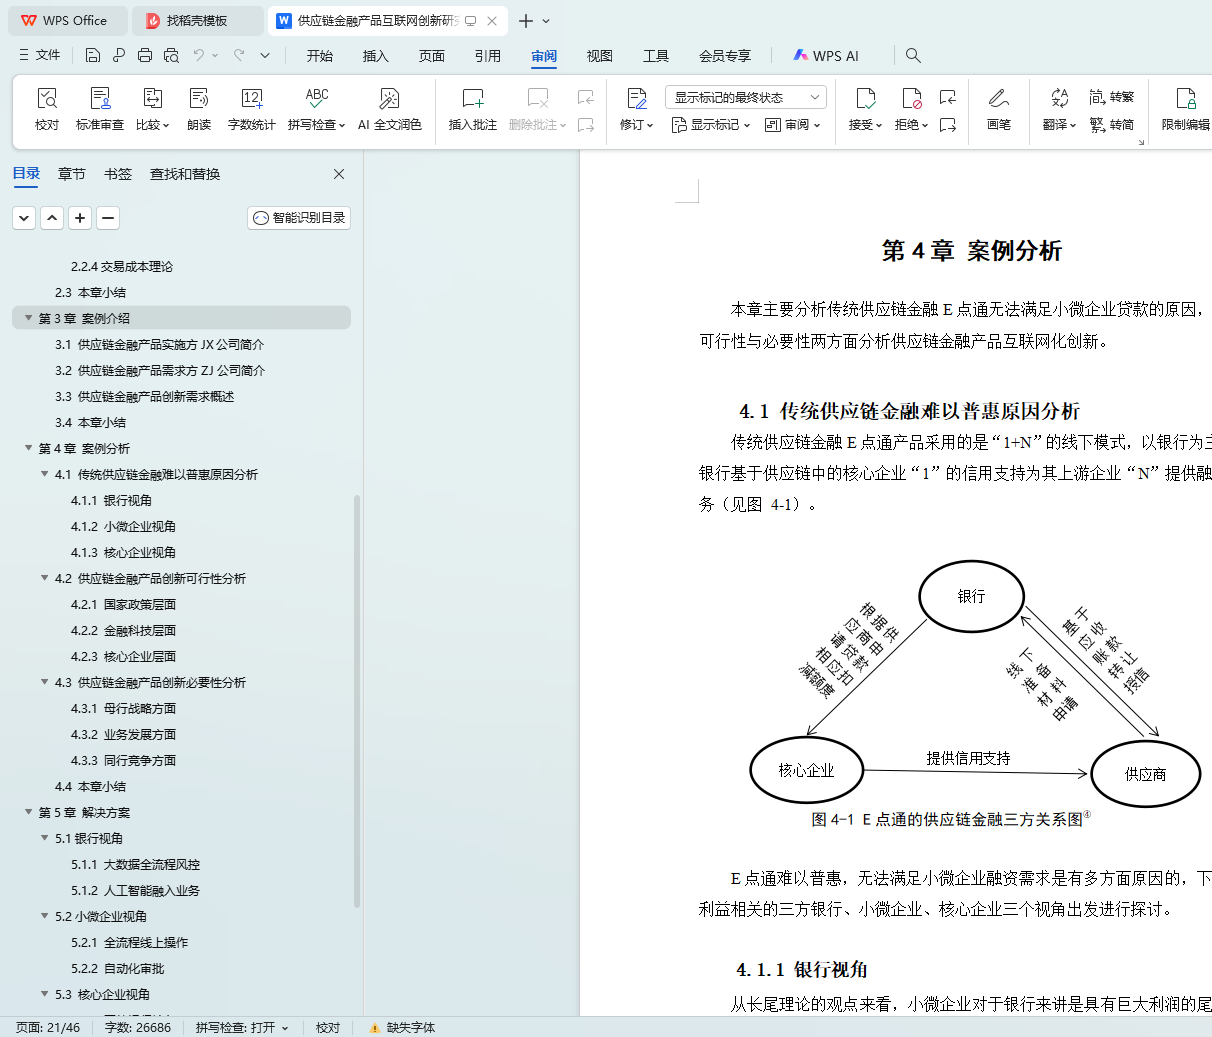This screenshot has height=1037, width=1212.
Task: Go to 5.1.1 大数据全流程风控 heading
Action: tap(135, 864)
